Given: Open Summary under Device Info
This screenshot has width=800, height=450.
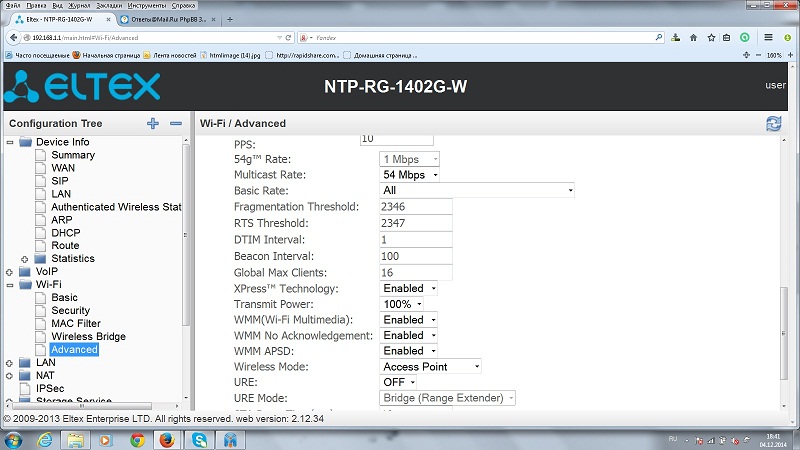Looking at the screenshot, I should (73, 155).
